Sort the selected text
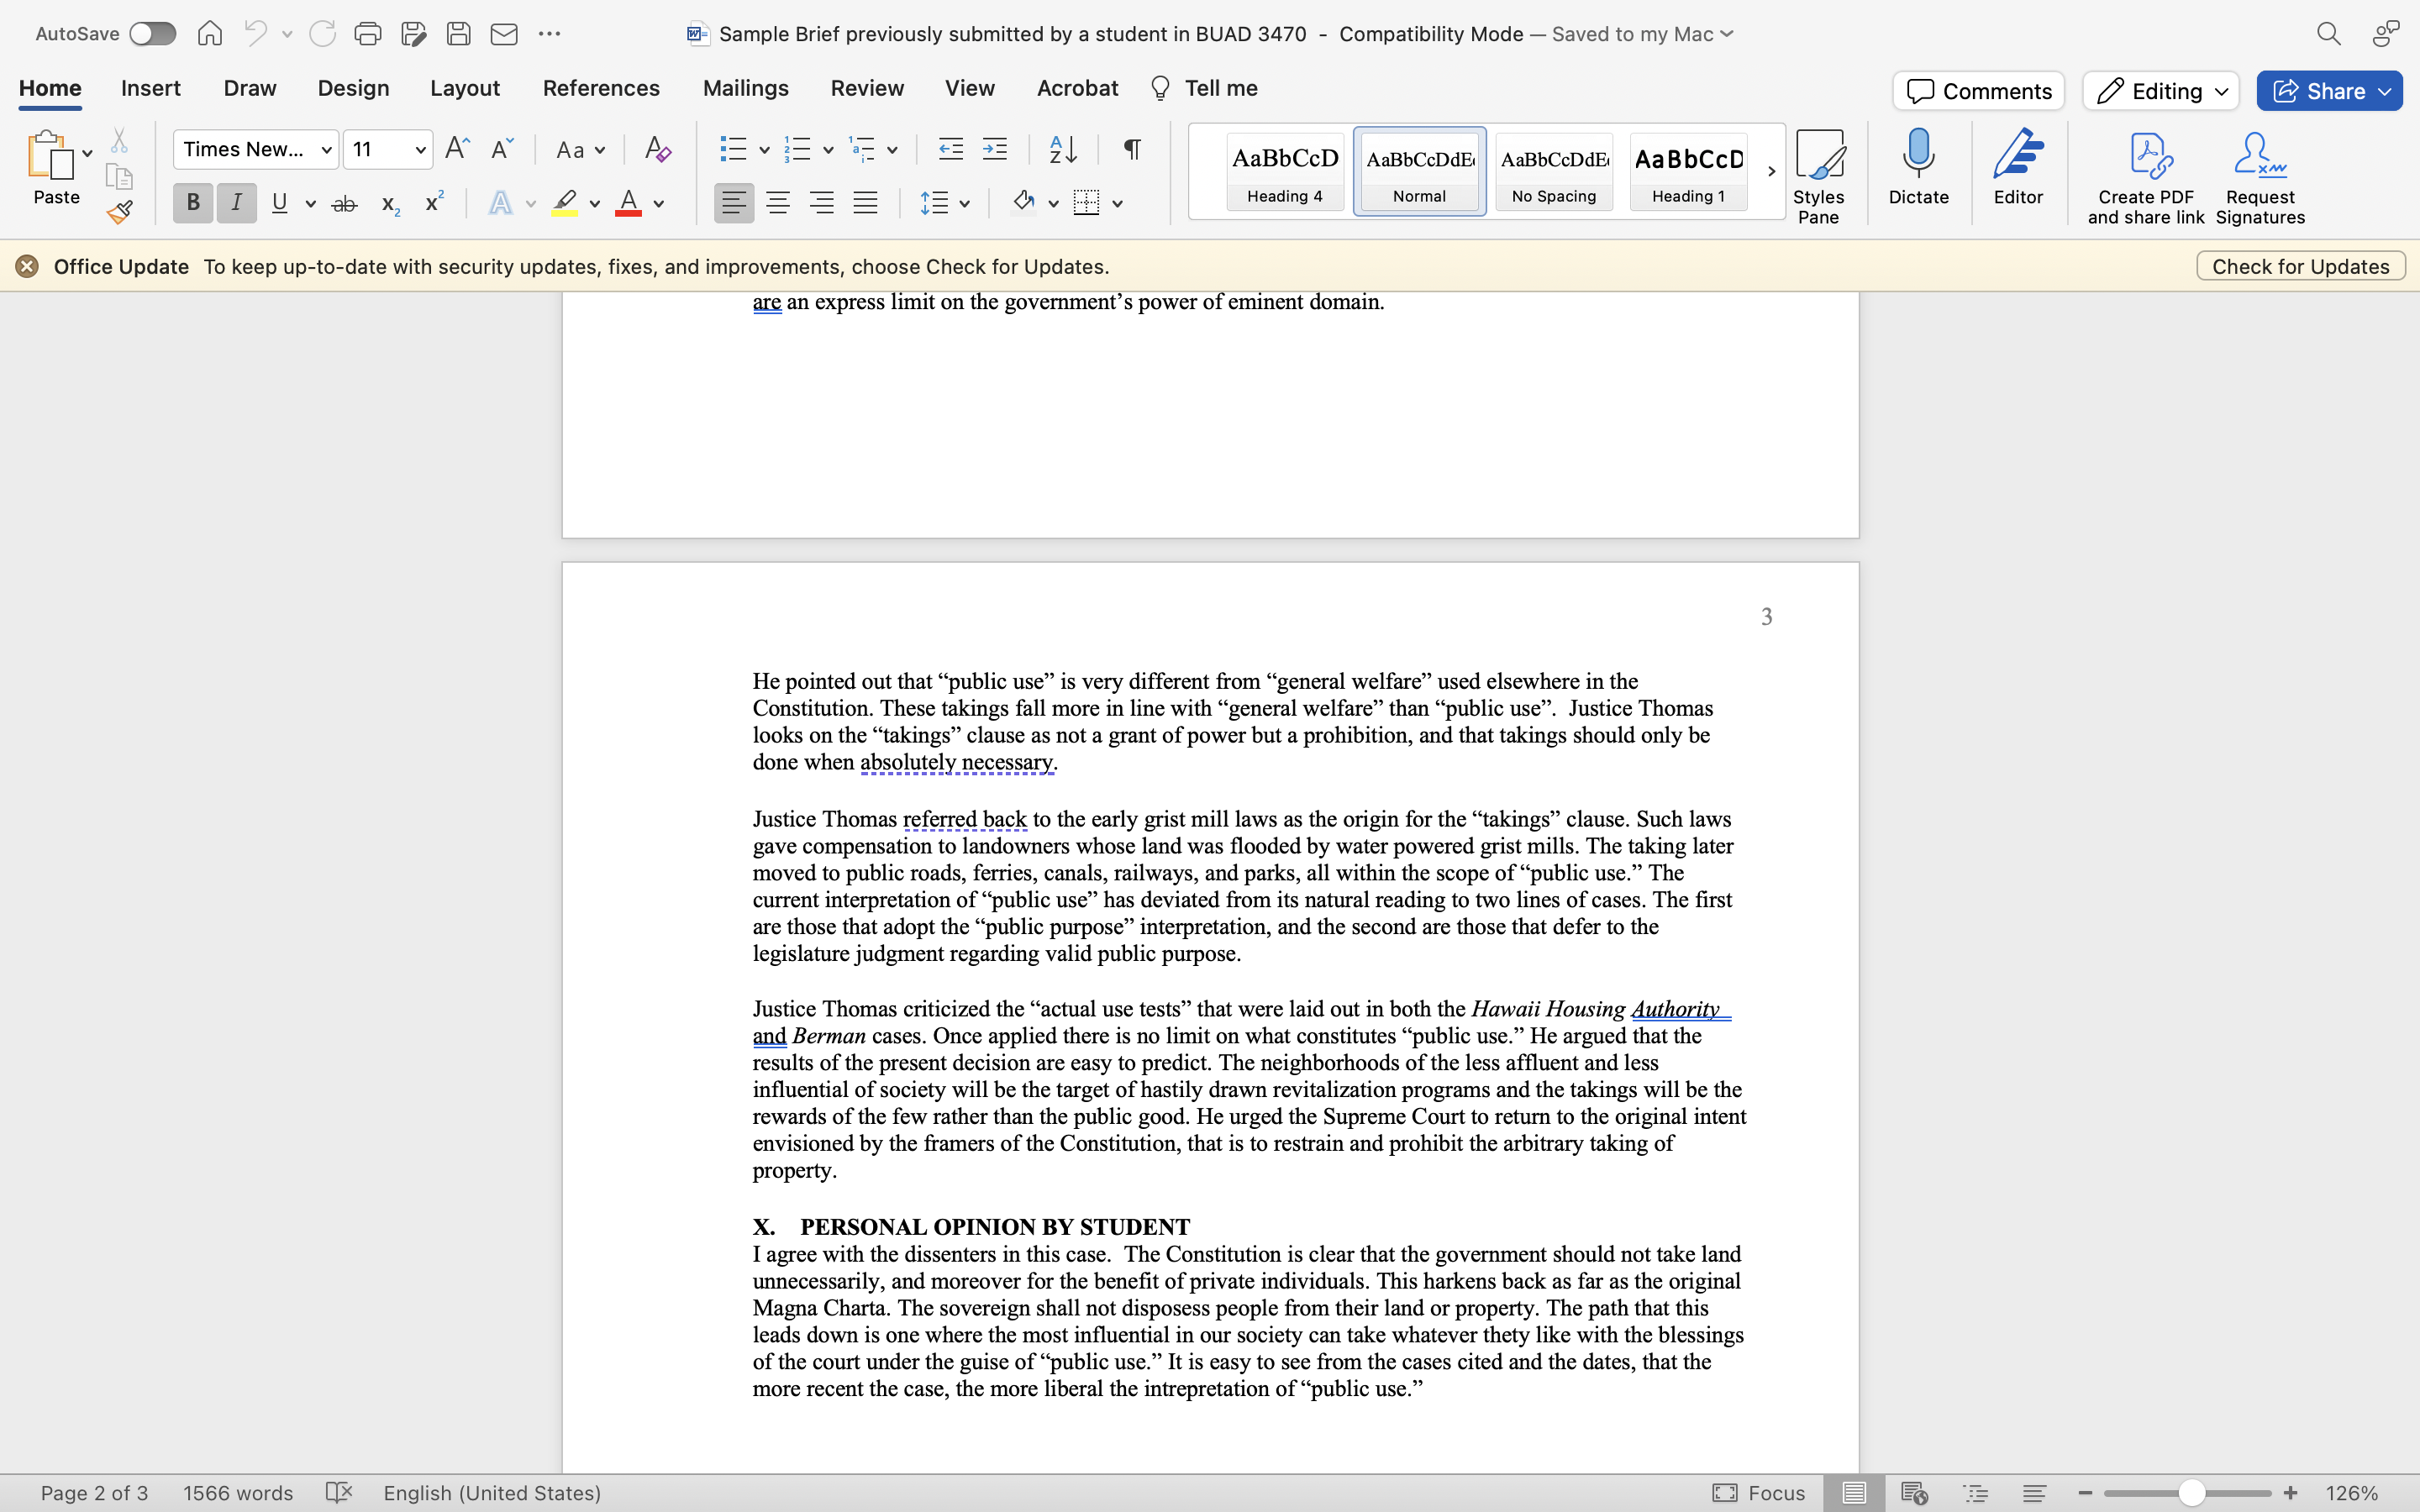 (1062, 148)
